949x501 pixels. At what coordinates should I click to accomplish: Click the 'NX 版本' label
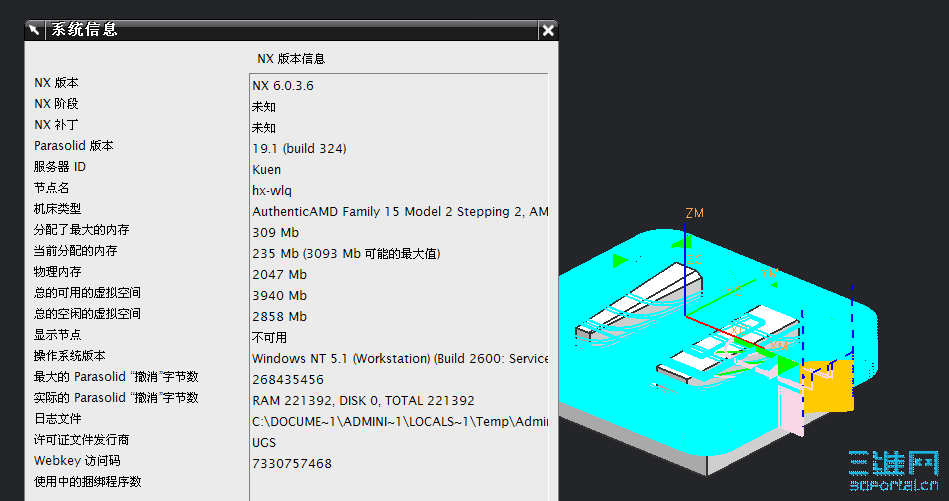[56, 83]
